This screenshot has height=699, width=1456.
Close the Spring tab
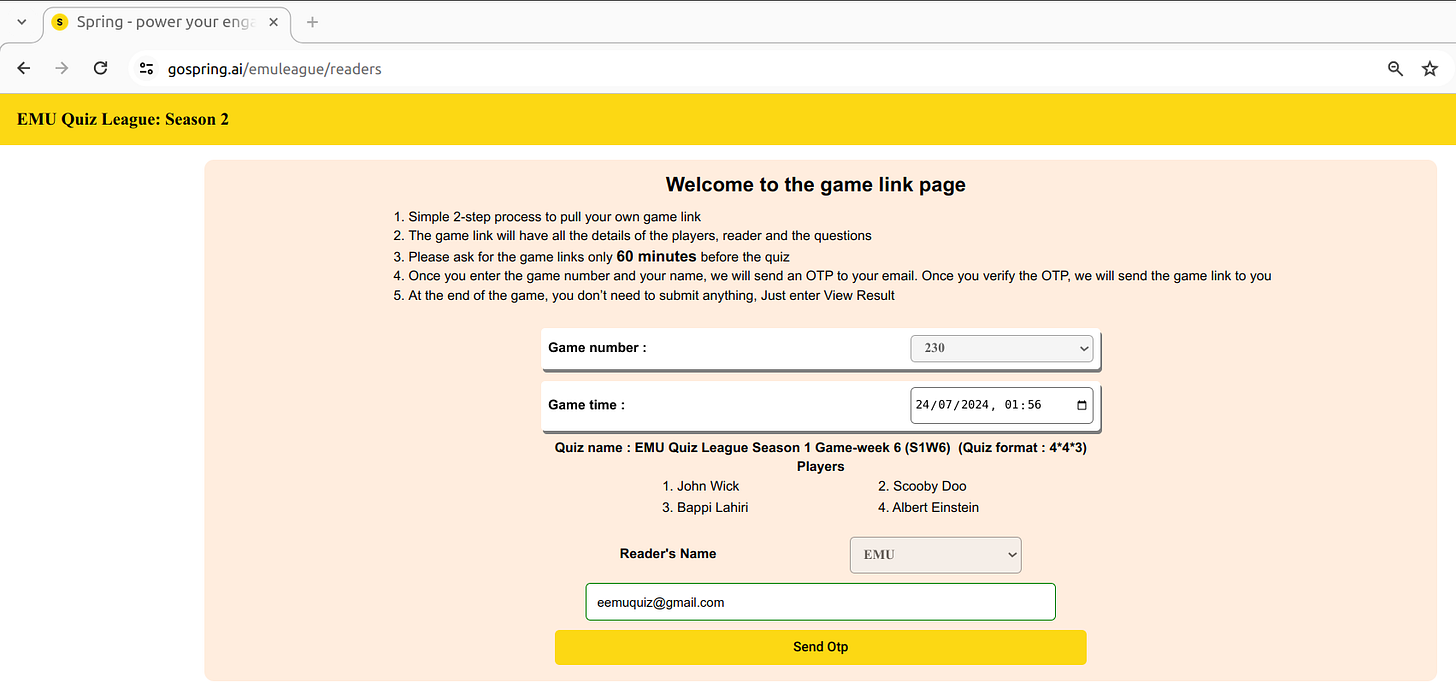pos(274,22)
